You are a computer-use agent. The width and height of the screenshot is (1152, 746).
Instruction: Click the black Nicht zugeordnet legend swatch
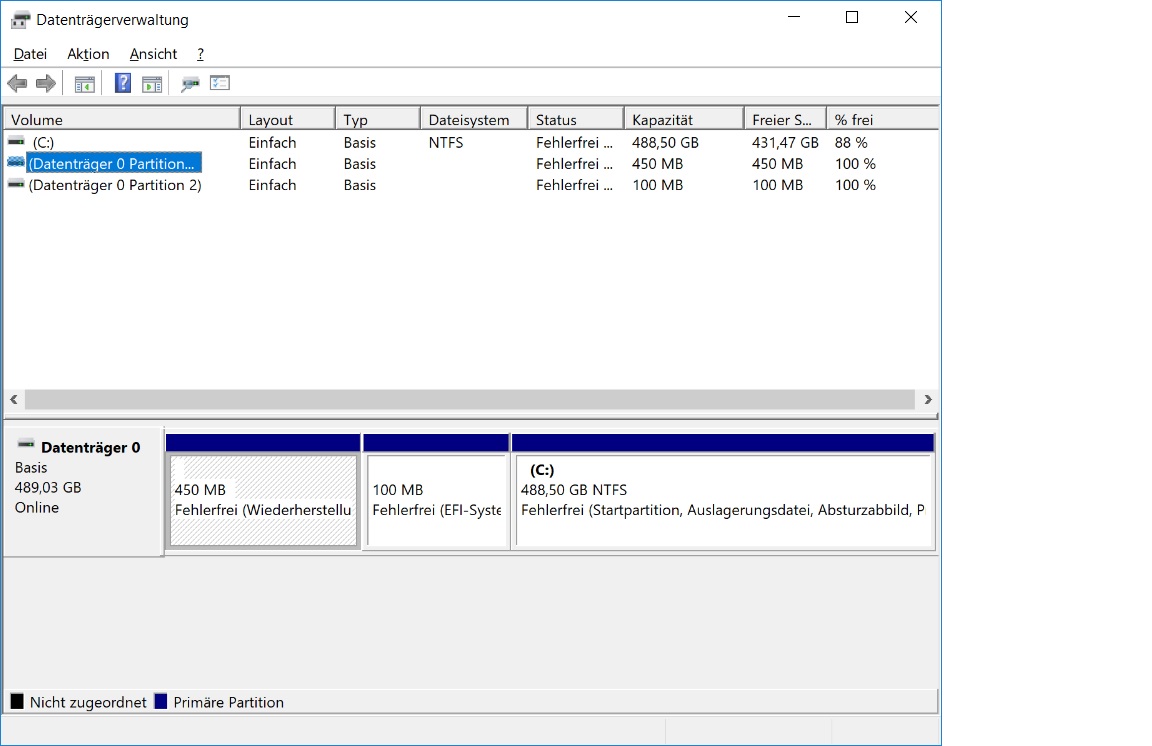(x=17, y=701)
